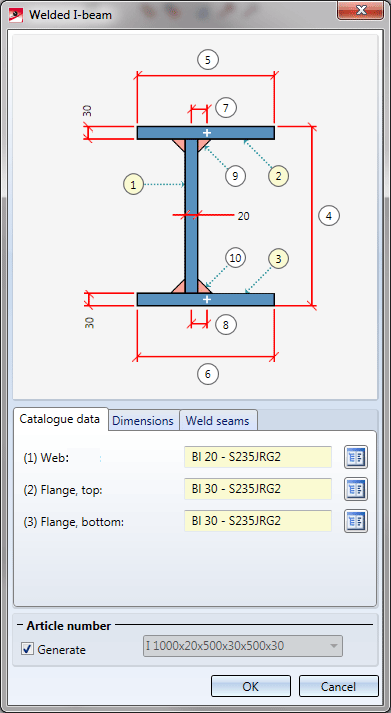The image size is (391, 713).
Task: Open the article number dropdown
Action: [243, 646]
